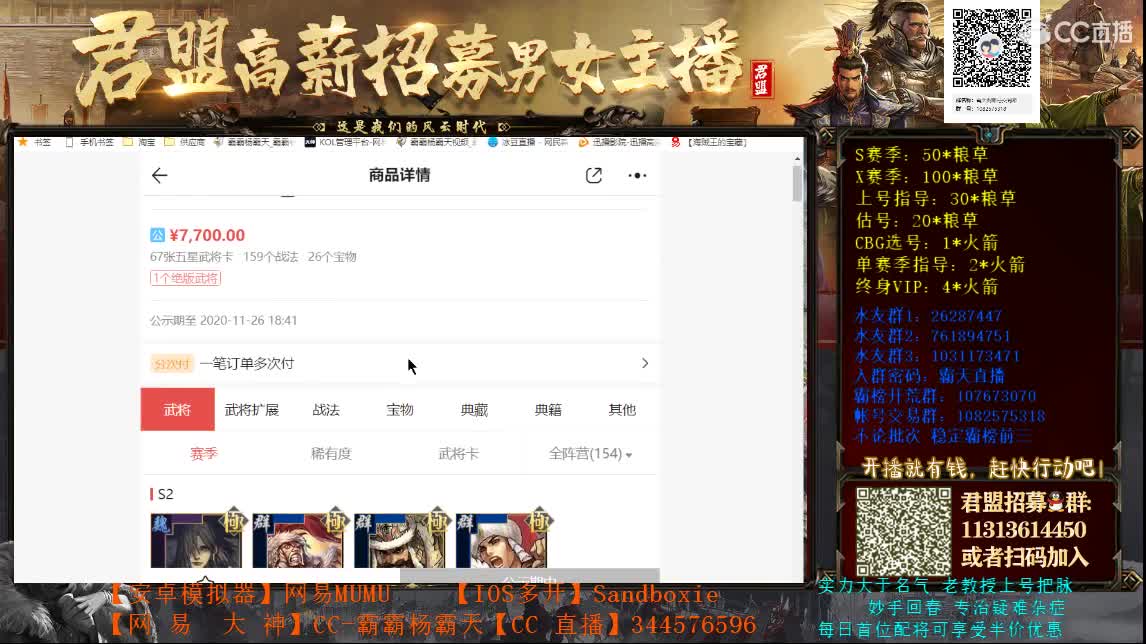
Task: Select the 魏 hero card thumbnail
Action: pos(196,539)
